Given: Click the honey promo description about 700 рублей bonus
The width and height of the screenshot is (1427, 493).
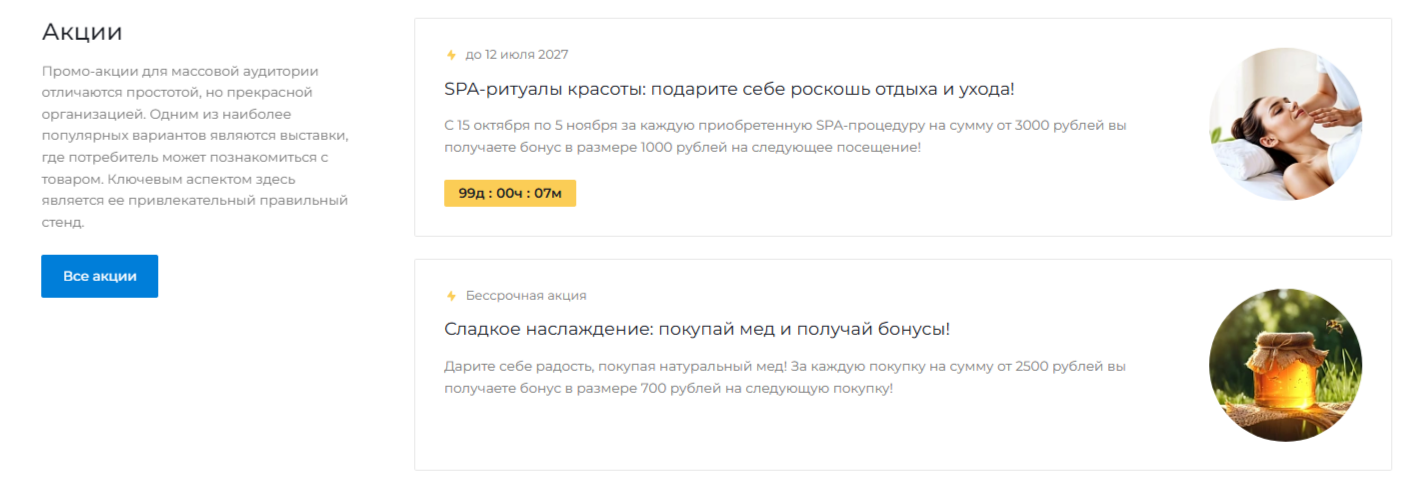Looking at the screenshot, I should [x=785, y=377].
